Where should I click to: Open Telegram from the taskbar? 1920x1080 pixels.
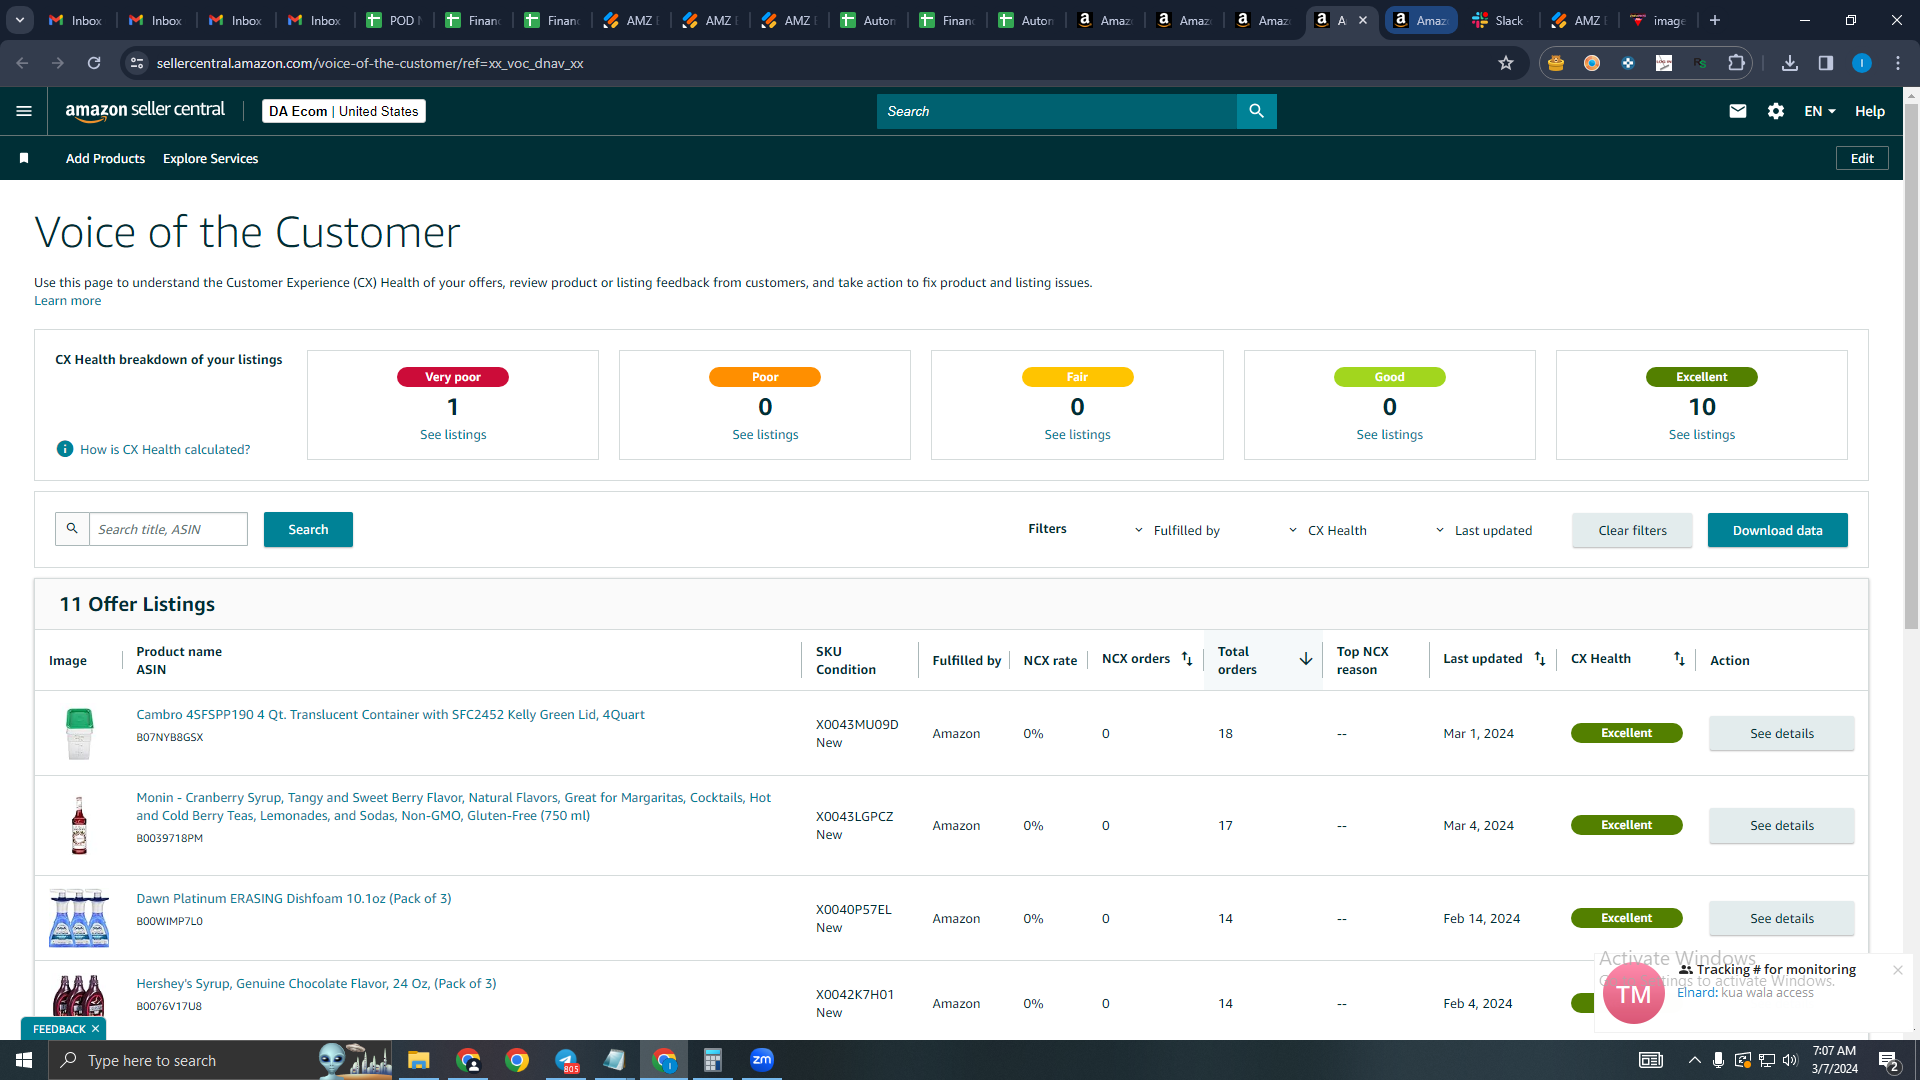566,1060
